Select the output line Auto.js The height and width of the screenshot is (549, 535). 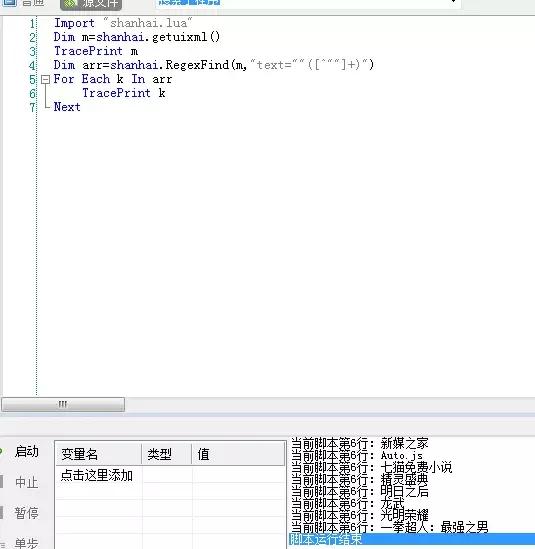point(357,456)
